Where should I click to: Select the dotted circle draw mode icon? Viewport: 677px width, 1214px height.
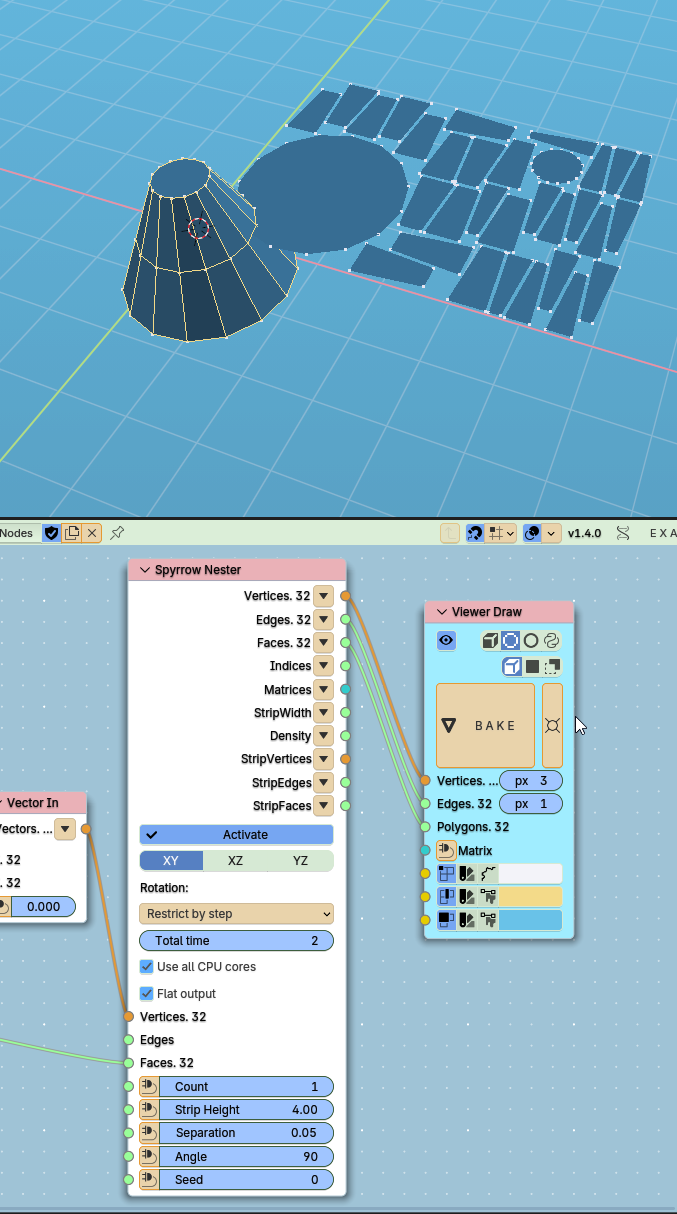510,640
